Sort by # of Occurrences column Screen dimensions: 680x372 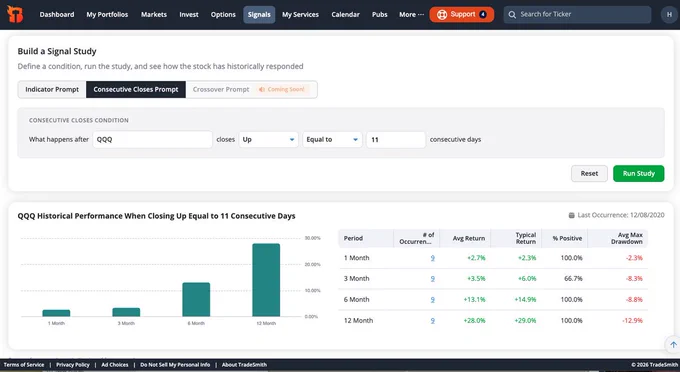click(416, 238)
